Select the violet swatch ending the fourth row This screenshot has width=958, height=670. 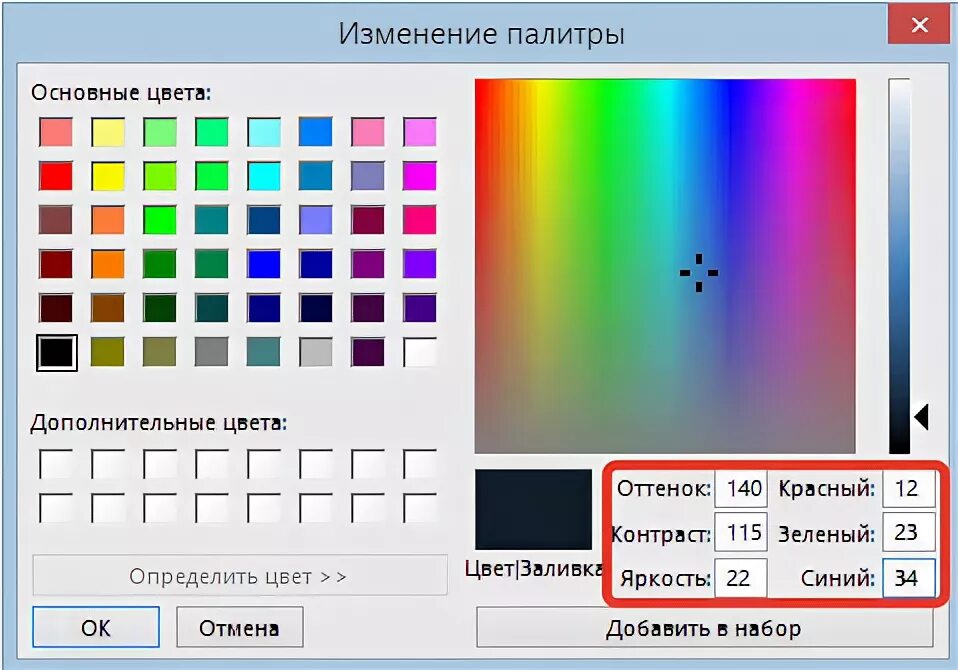coord(420,264)
